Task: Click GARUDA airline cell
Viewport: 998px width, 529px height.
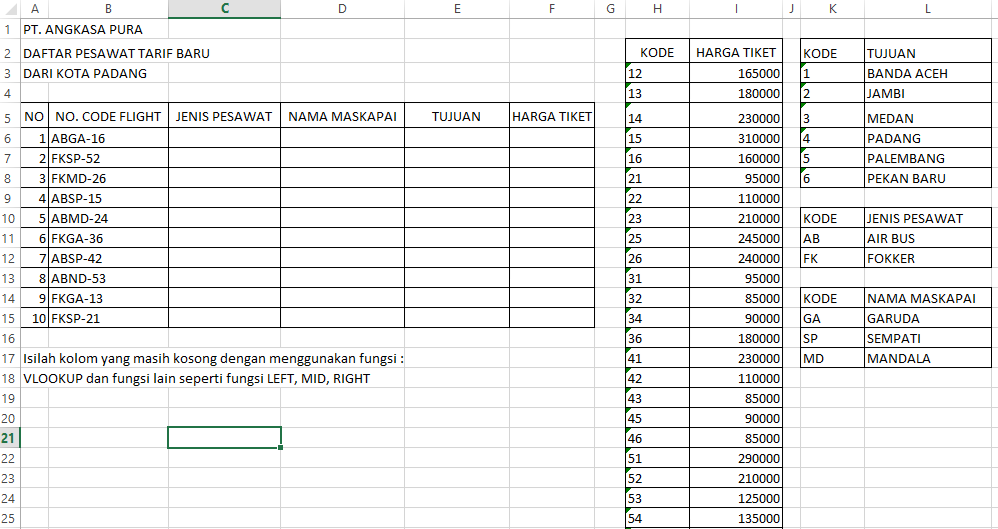Action: click(927, 318)
